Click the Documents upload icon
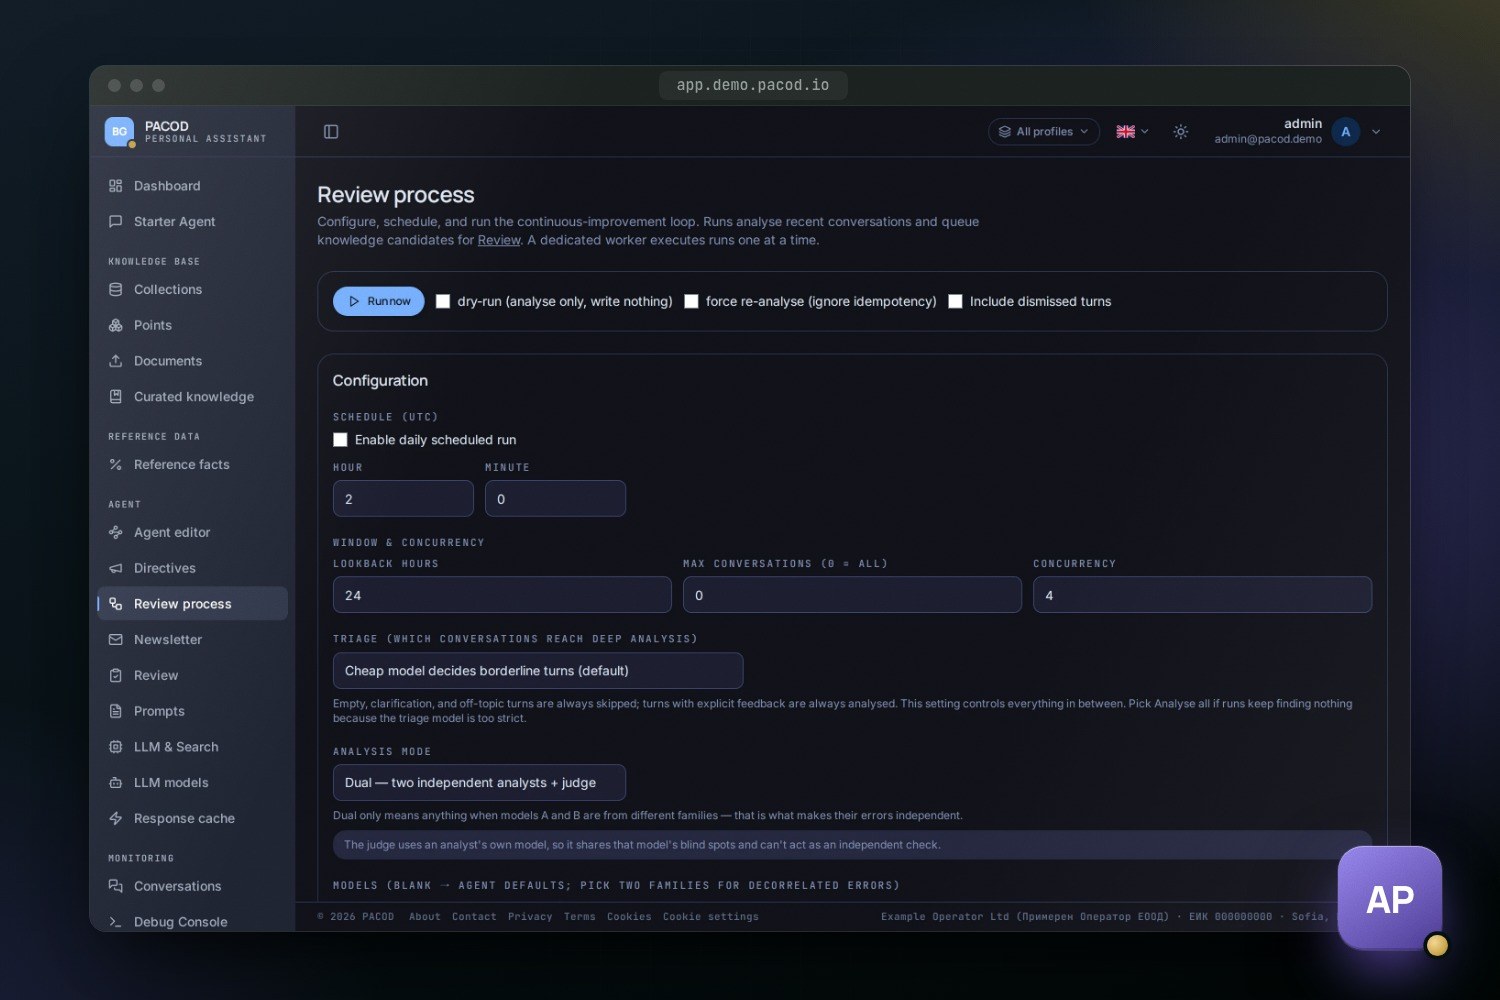The width and height of the screenshot is (1500, 1000). tap(116, 361)
